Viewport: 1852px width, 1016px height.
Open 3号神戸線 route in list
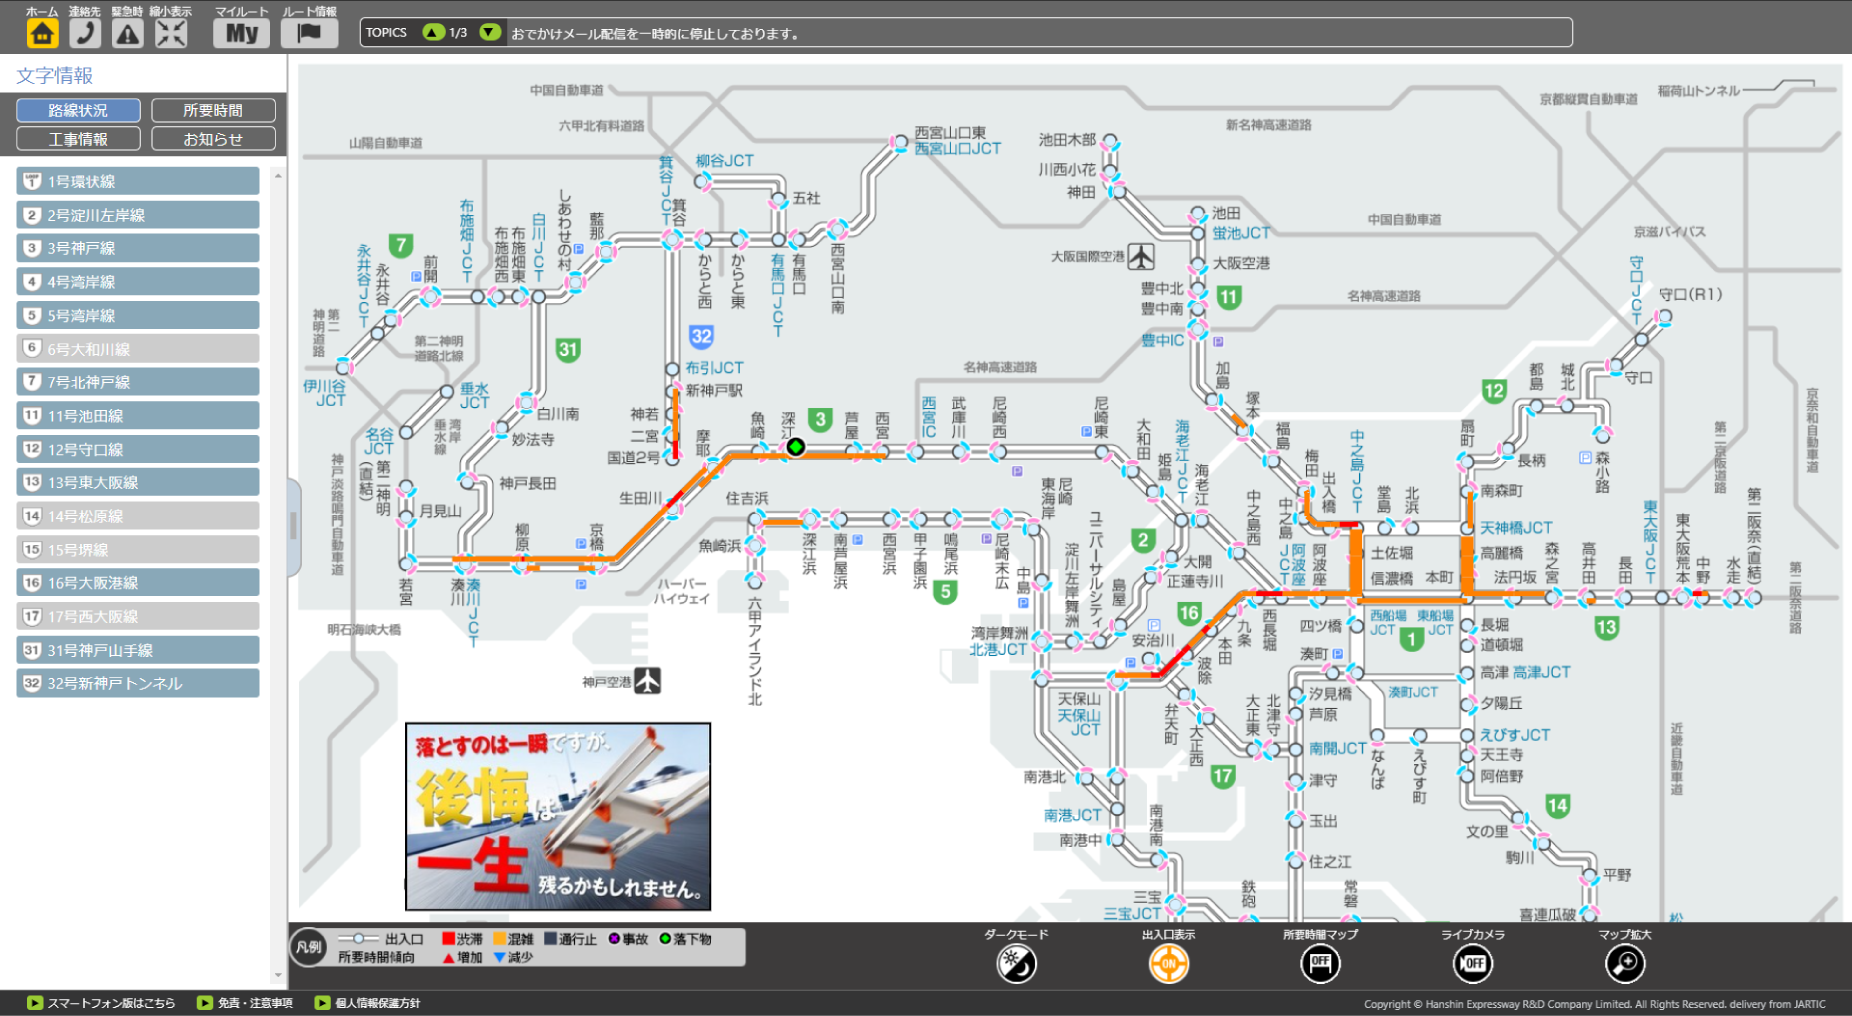click(x=138, y=248)
